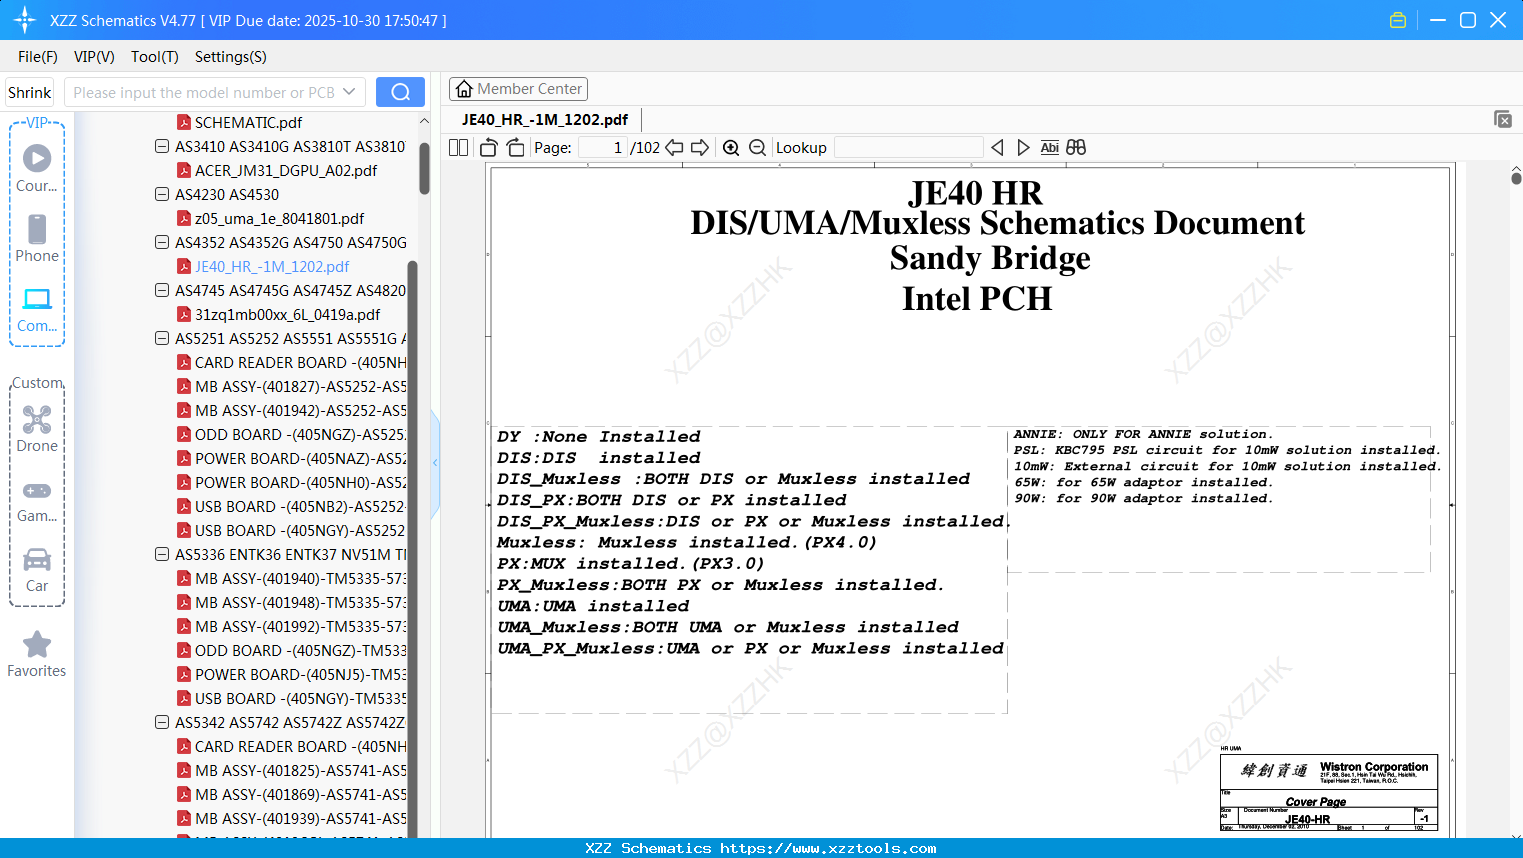Viewport: 1523px width, 858px height.
Task: Jump to next lookup result
Action: [1023, 148]
